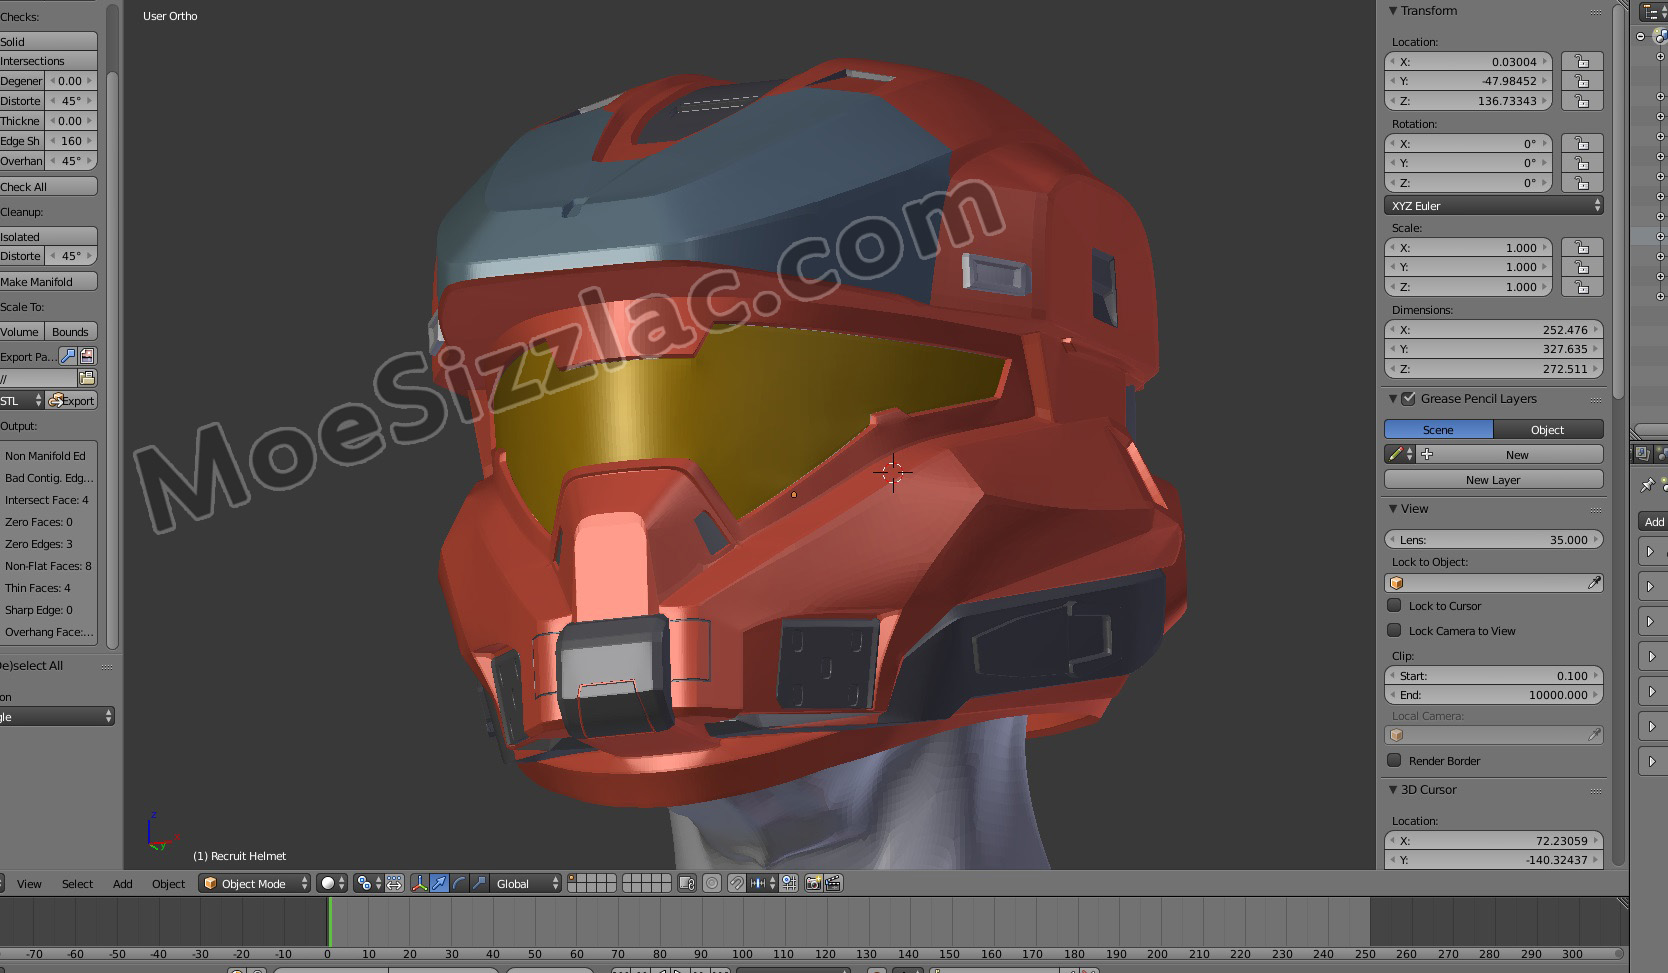
Task: Enable the Lock to Cursor checkbox
Action: pyautogui.click(x=1394, y=605)
